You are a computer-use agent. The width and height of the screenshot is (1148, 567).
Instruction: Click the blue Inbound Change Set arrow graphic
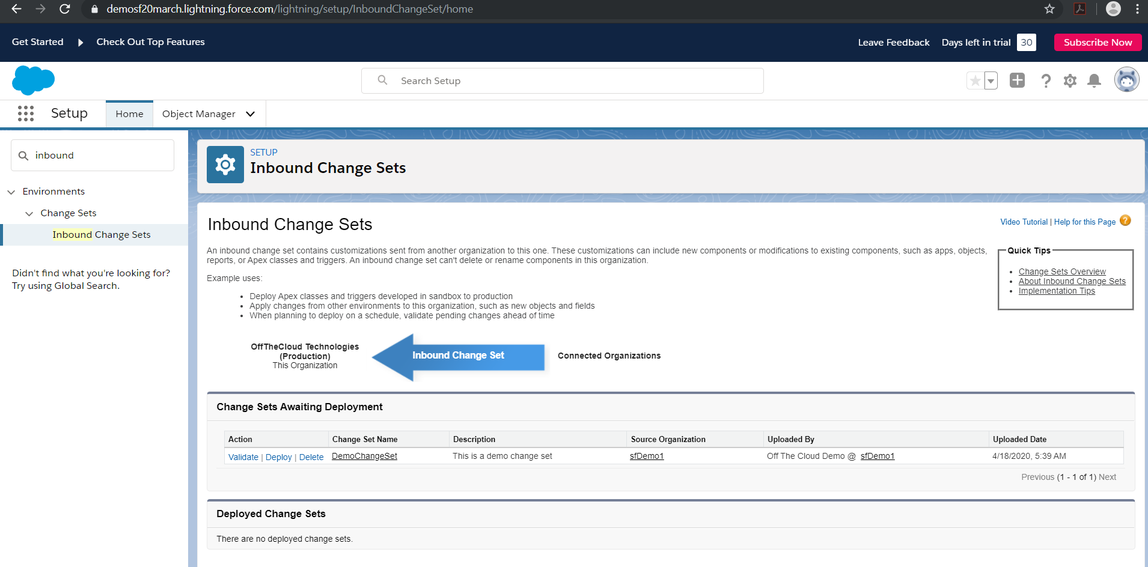[458, 357]
